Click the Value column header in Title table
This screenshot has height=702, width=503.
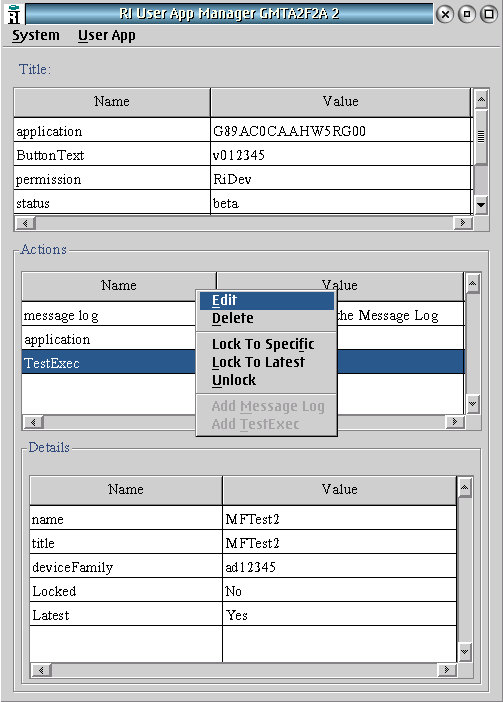point(341,102)
